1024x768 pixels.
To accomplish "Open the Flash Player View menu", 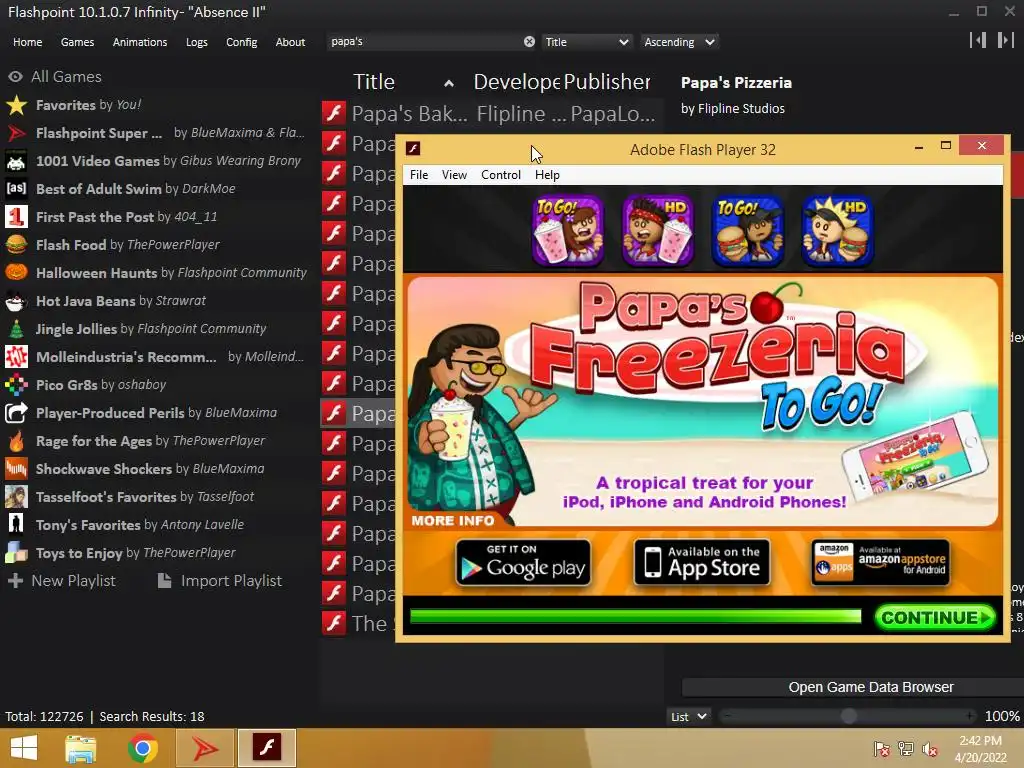I will (x=454, y=175).
